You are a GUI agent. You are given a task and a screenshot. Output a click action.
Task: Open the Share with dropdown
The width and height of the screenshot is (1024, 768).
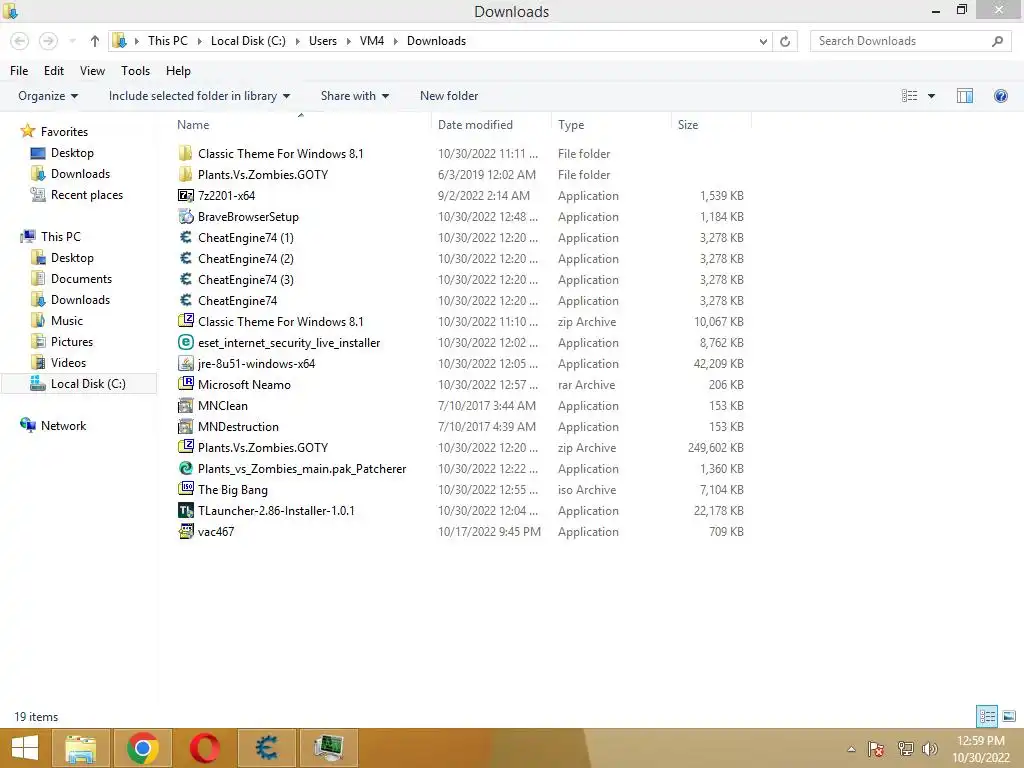355,96
